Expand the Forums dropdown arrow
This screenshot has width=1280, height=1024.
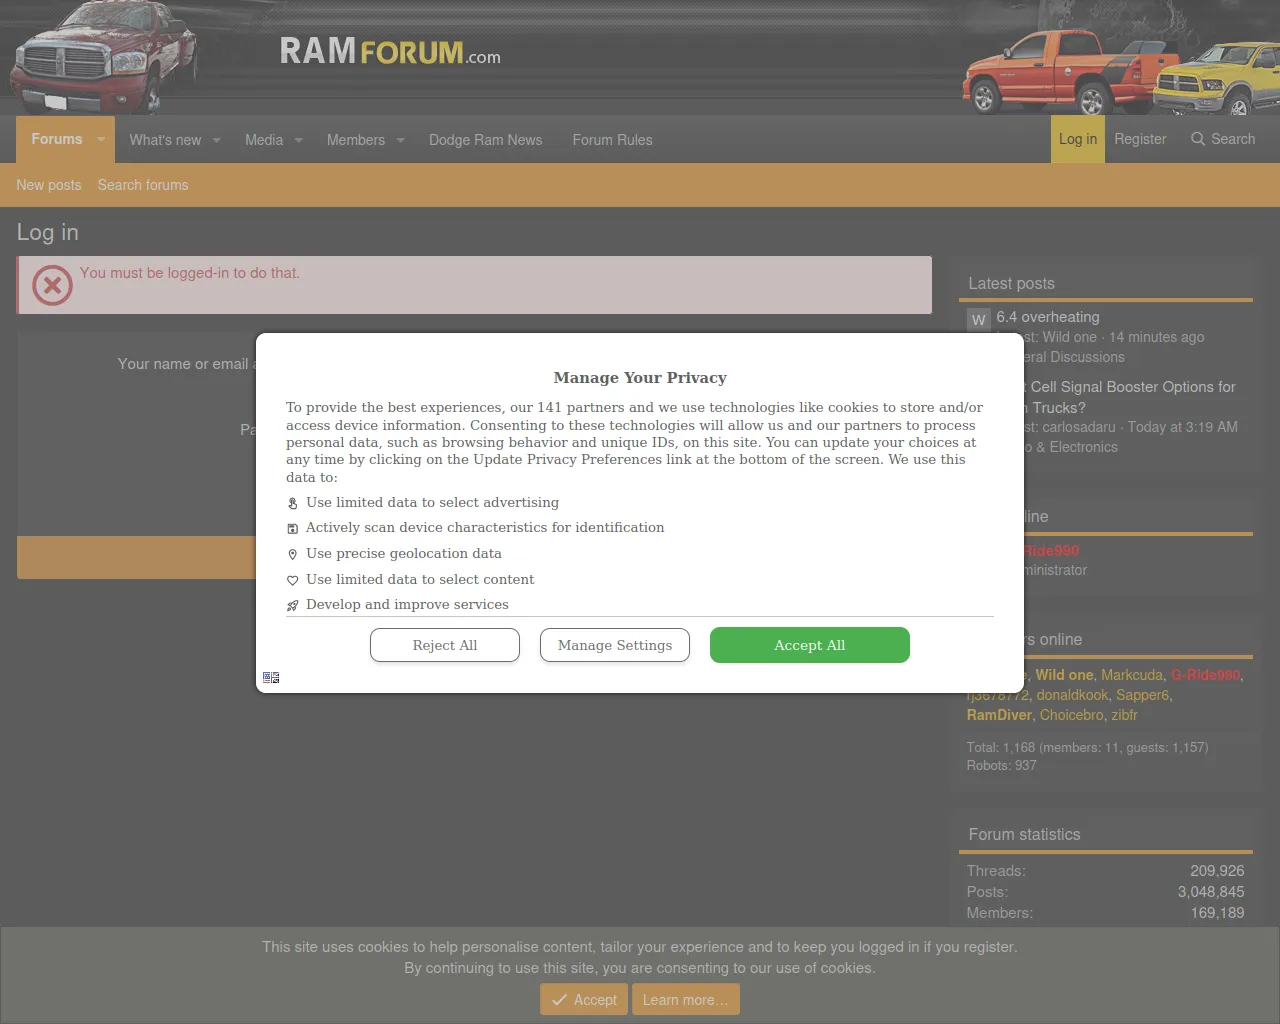101,140
